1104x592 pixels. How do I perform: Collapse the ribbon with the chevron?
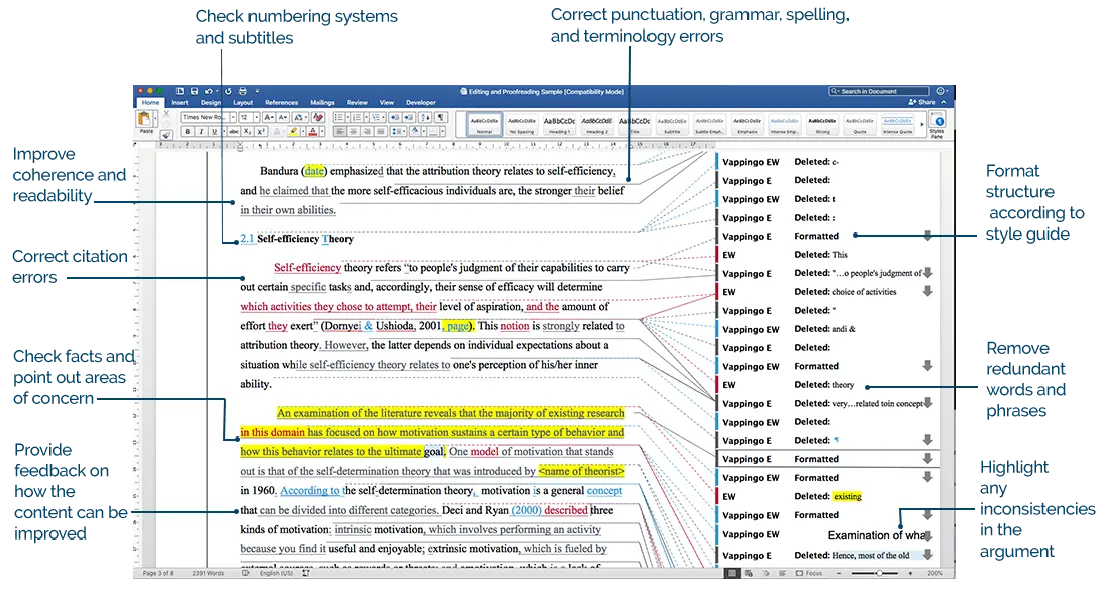pos(944,101)
